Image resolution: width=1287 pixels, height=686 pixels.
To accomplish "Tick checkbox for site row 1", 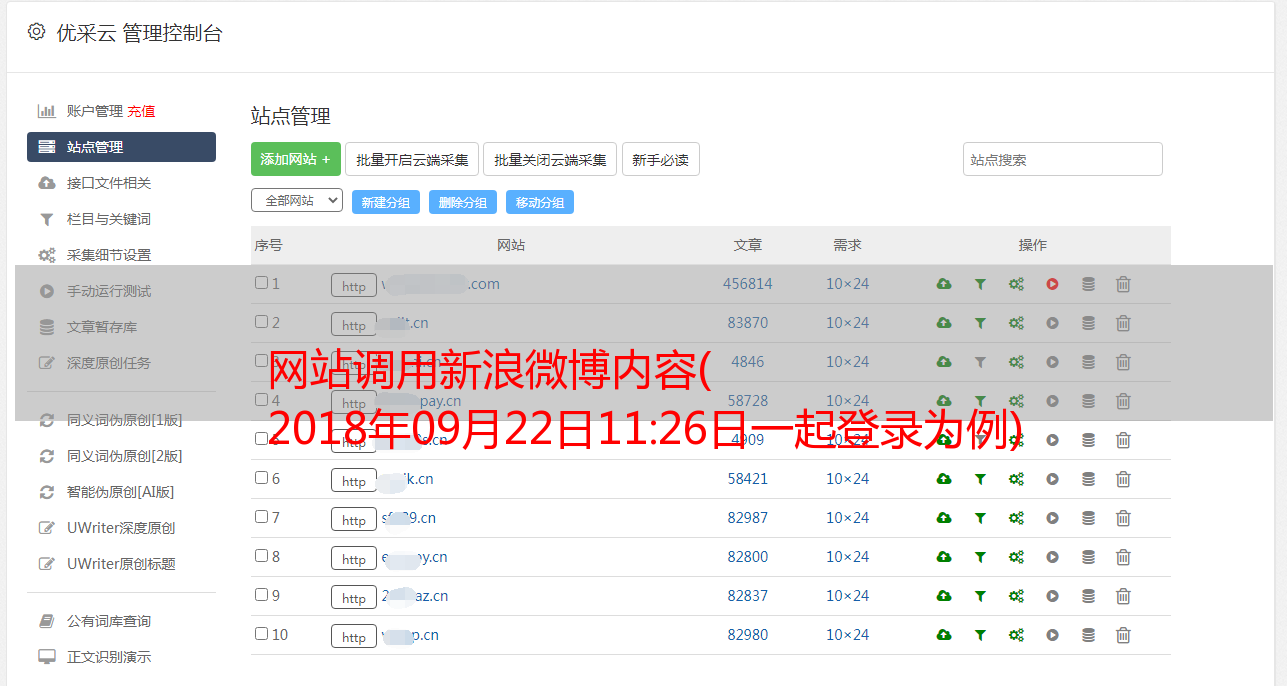I will tap(261, 283).
